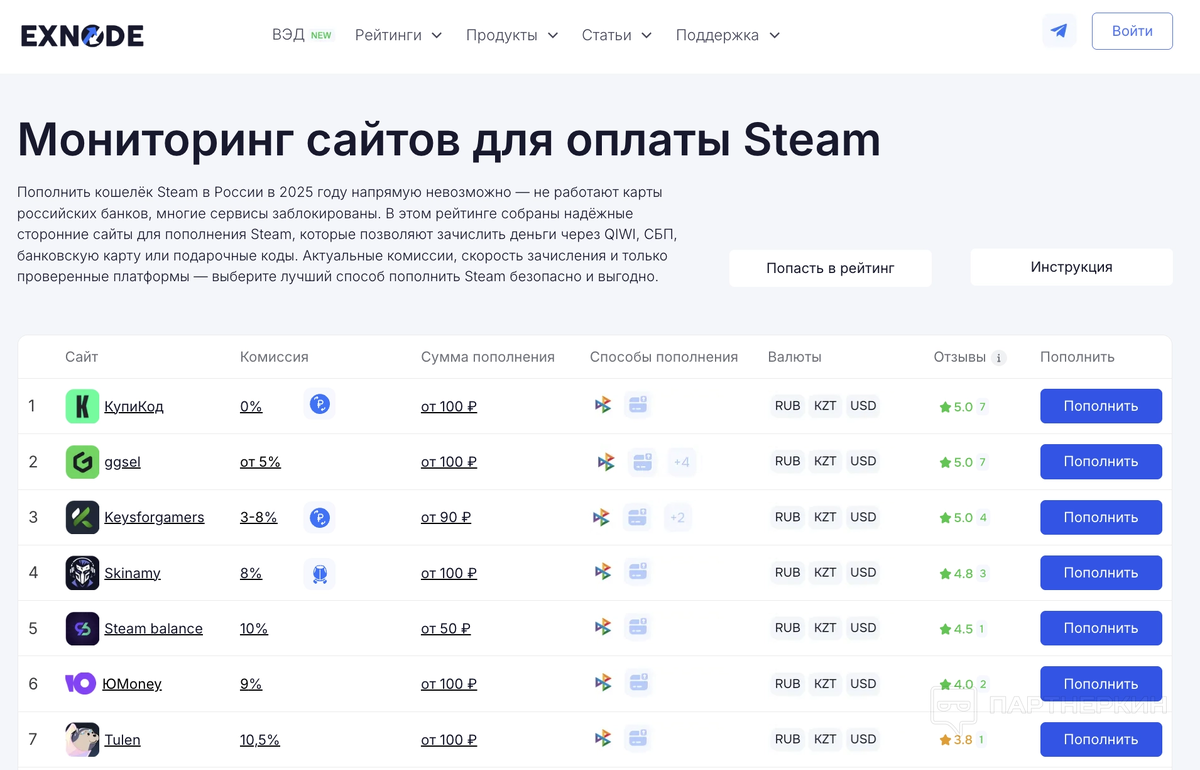Expand the Поддержка menu
Viewport: 1200px width, 770px height.
[x=727, y=35]
